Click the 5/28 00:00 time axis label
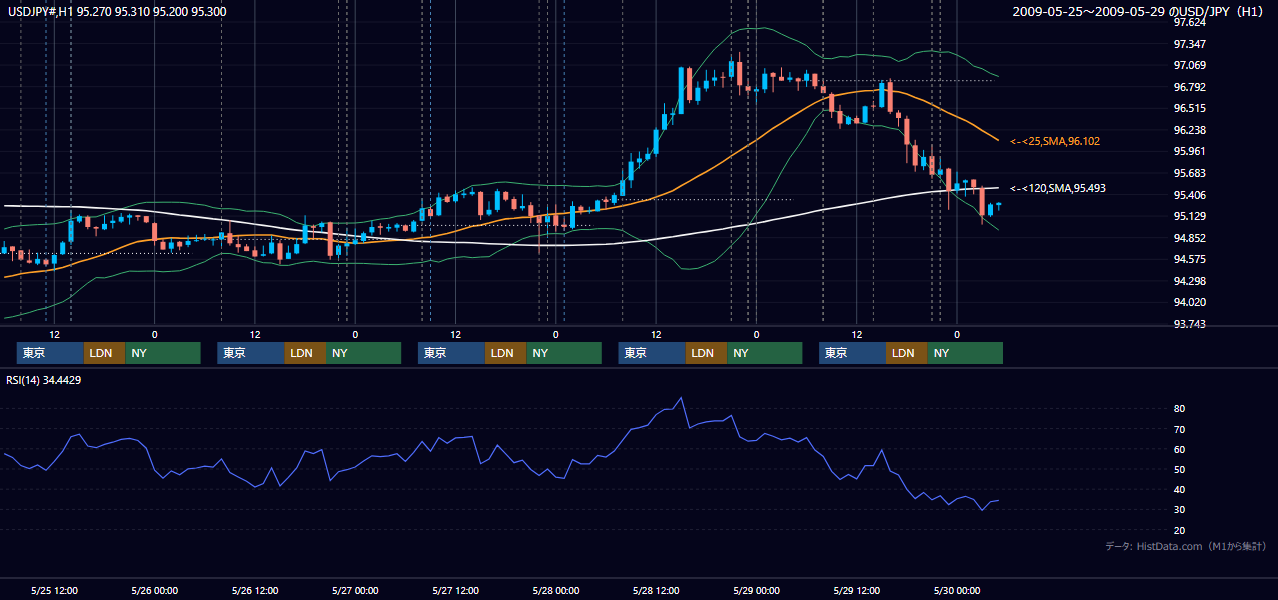 (555, 590)
